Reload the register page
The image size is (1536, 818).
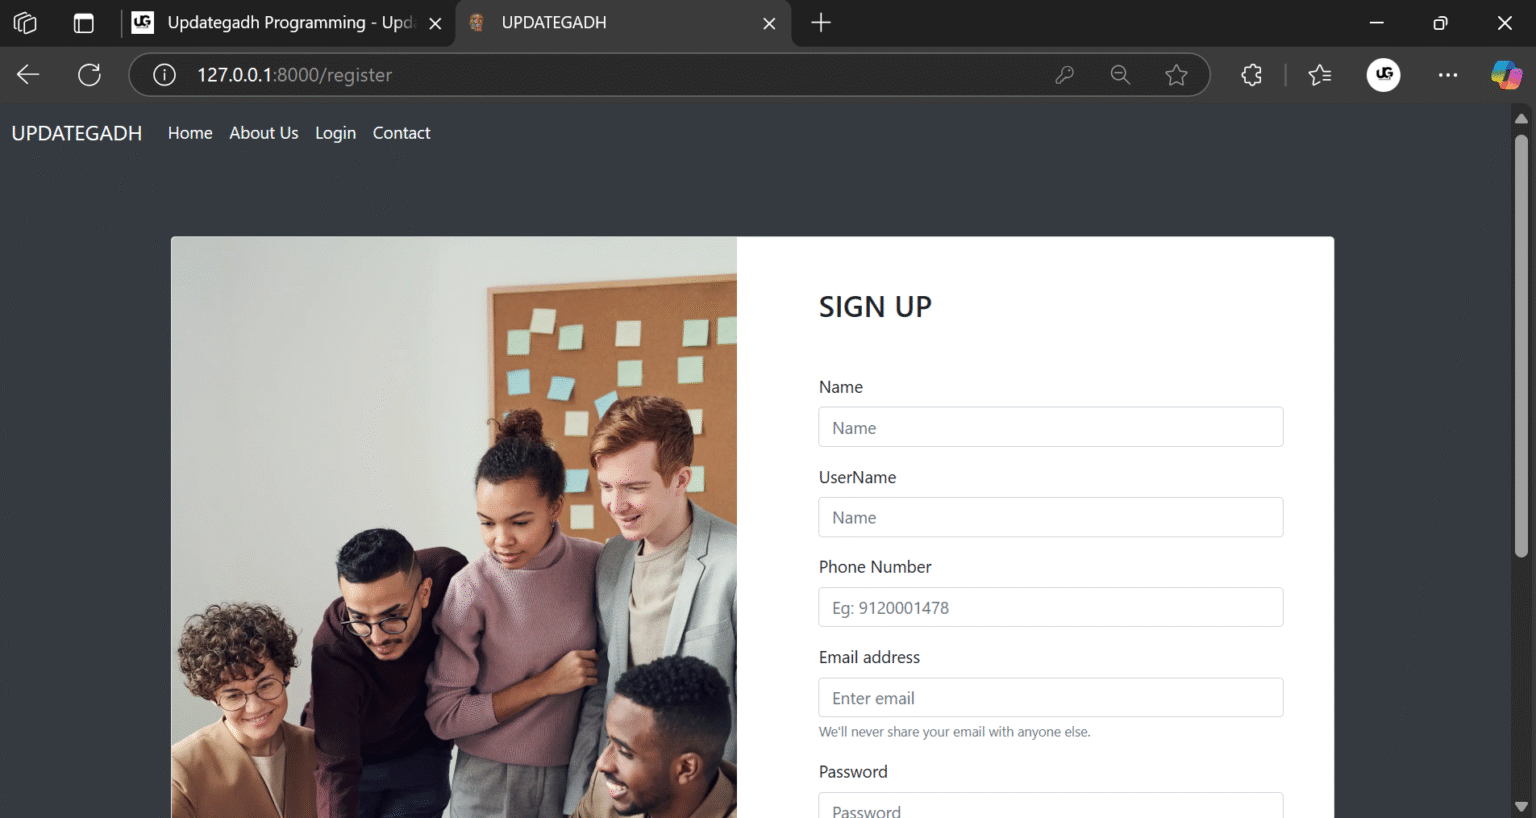point(90,75)
